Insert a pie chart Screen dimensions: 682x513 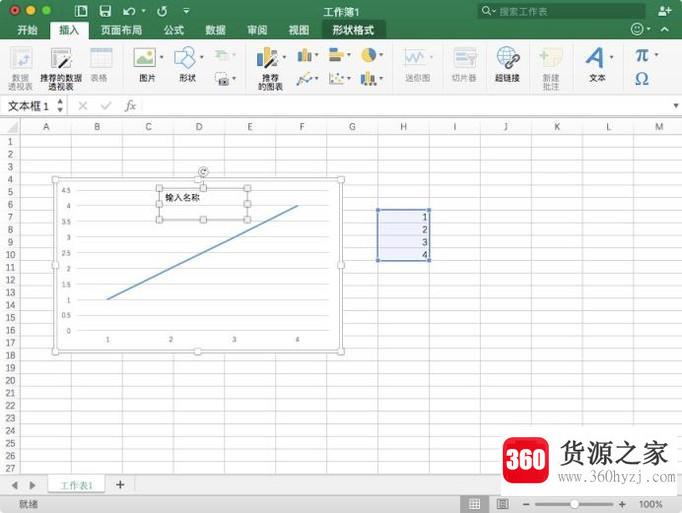point(369,55)
